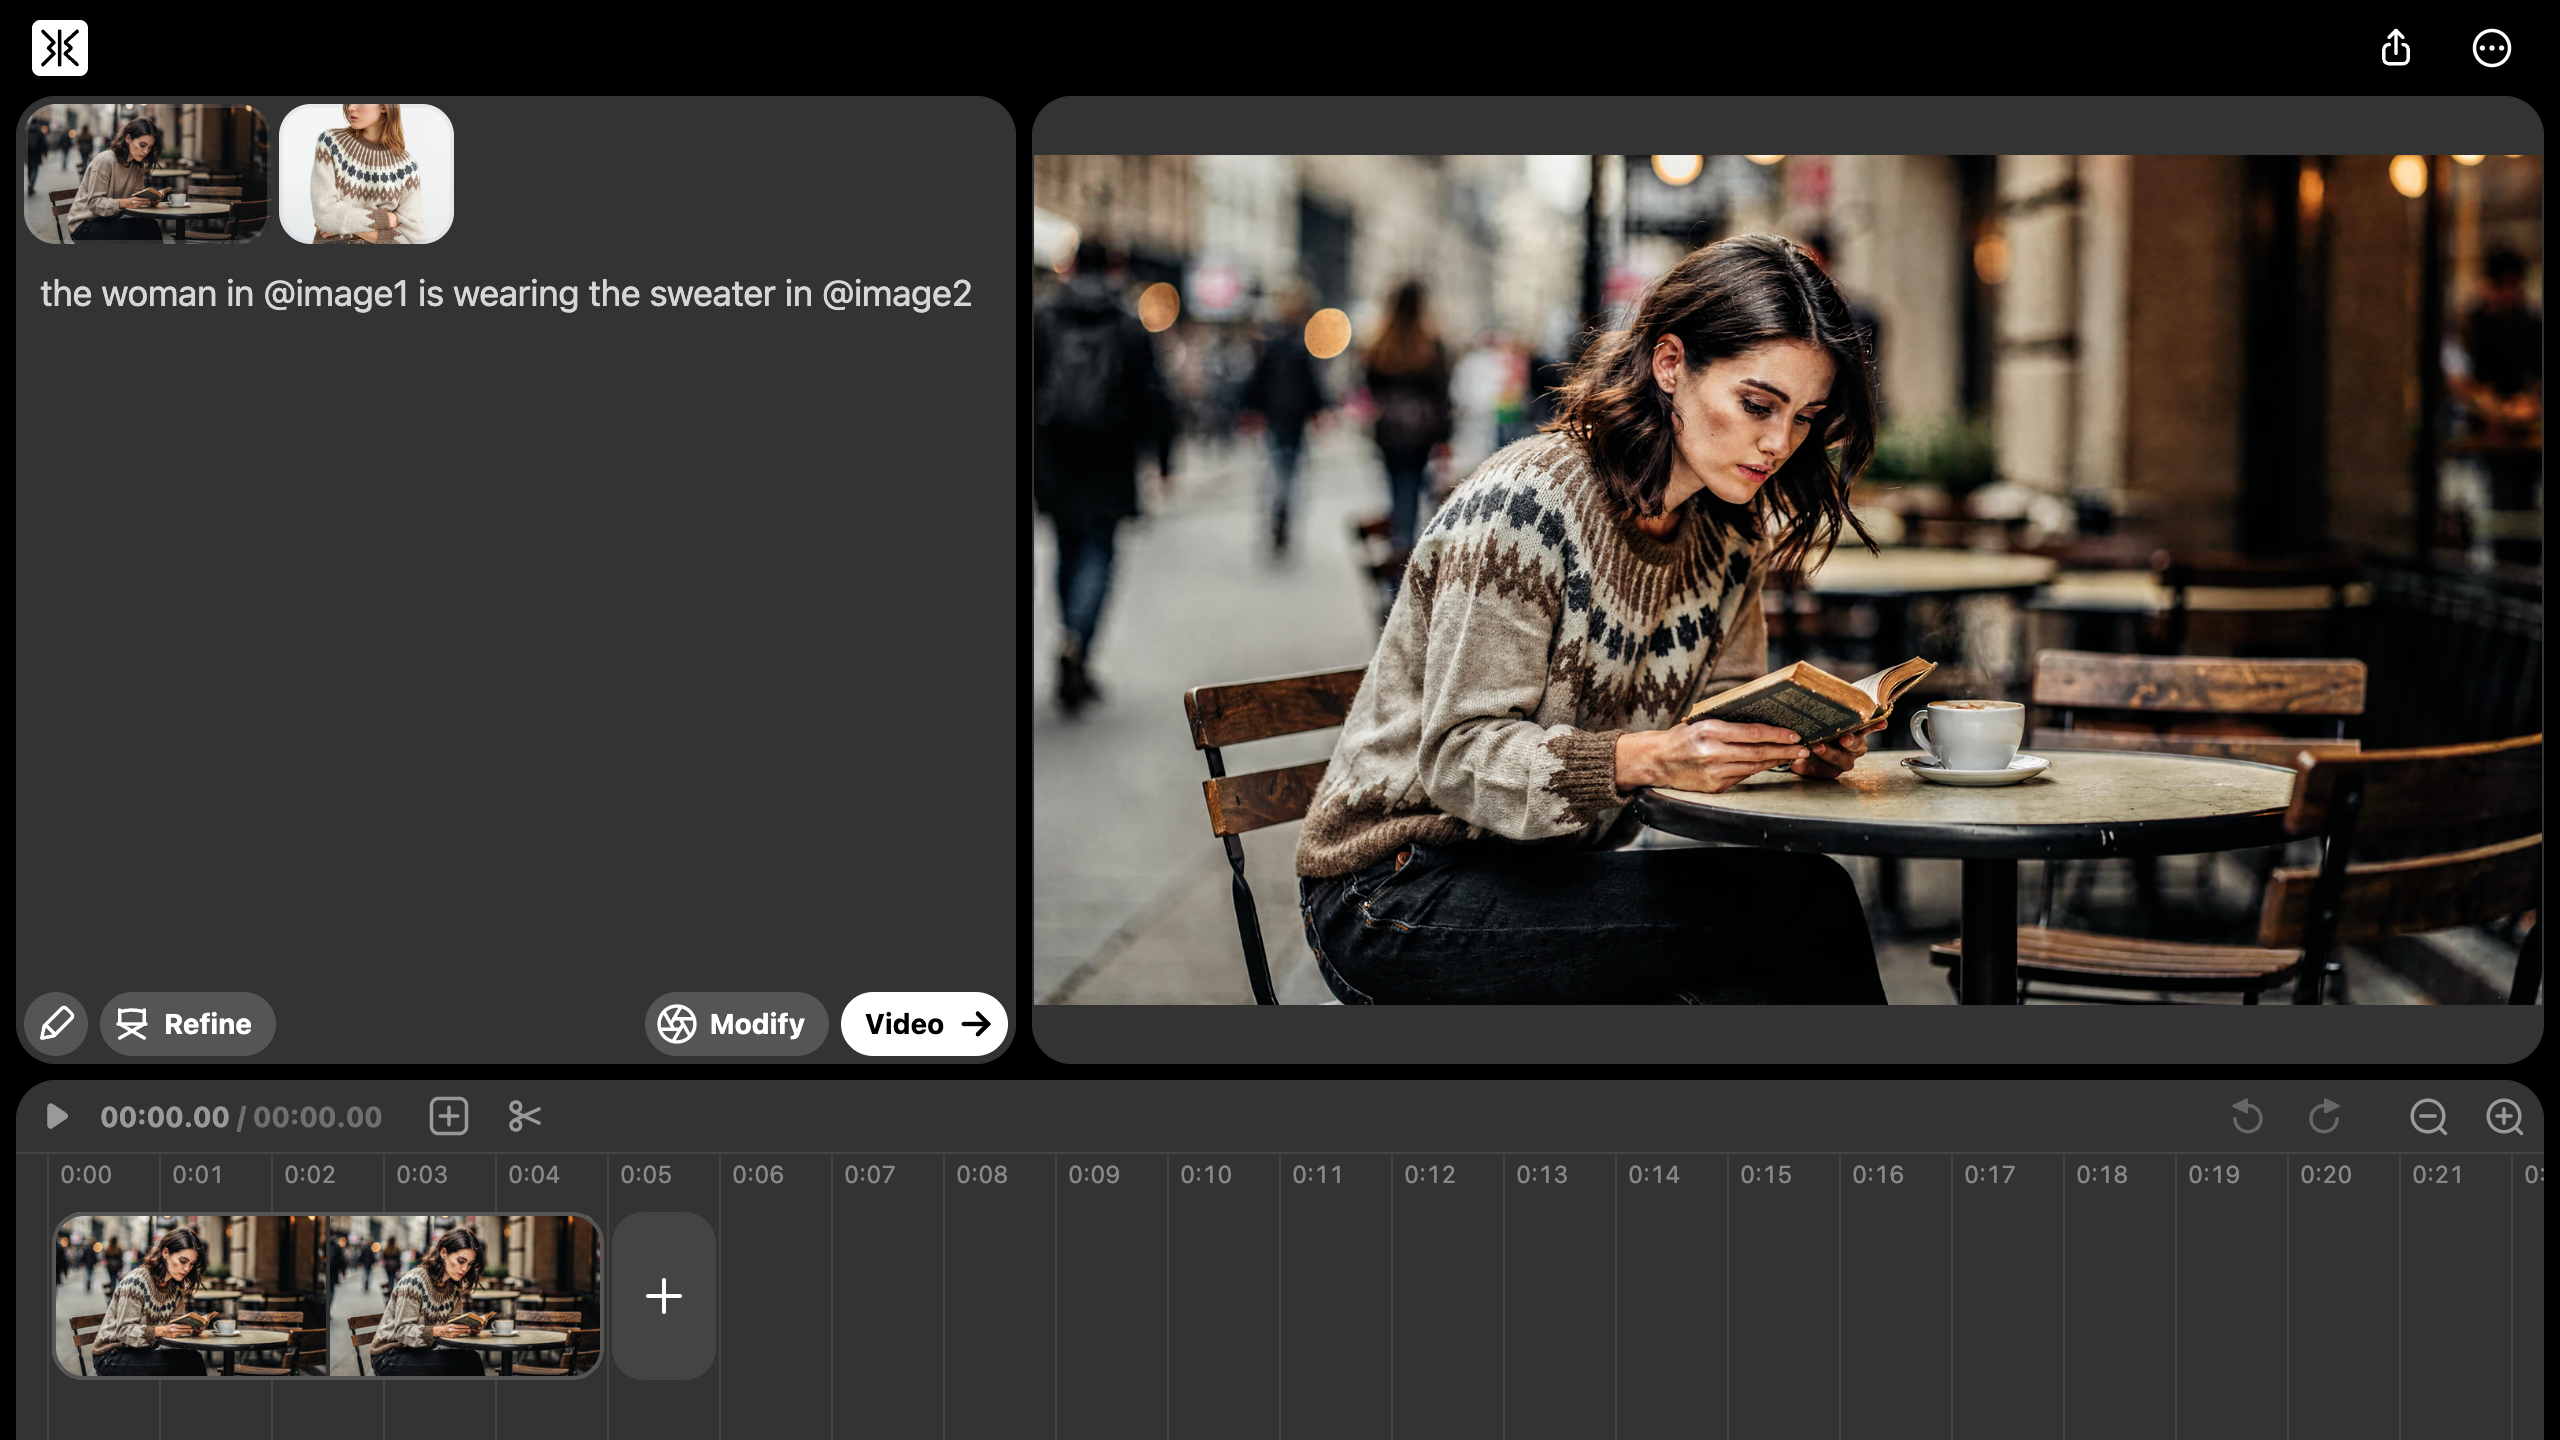The image size is (2560, 1440).
Task: Click the 0:10 timeline ruler mark
Action: pyautogui.click(x=1205, y=1175)
